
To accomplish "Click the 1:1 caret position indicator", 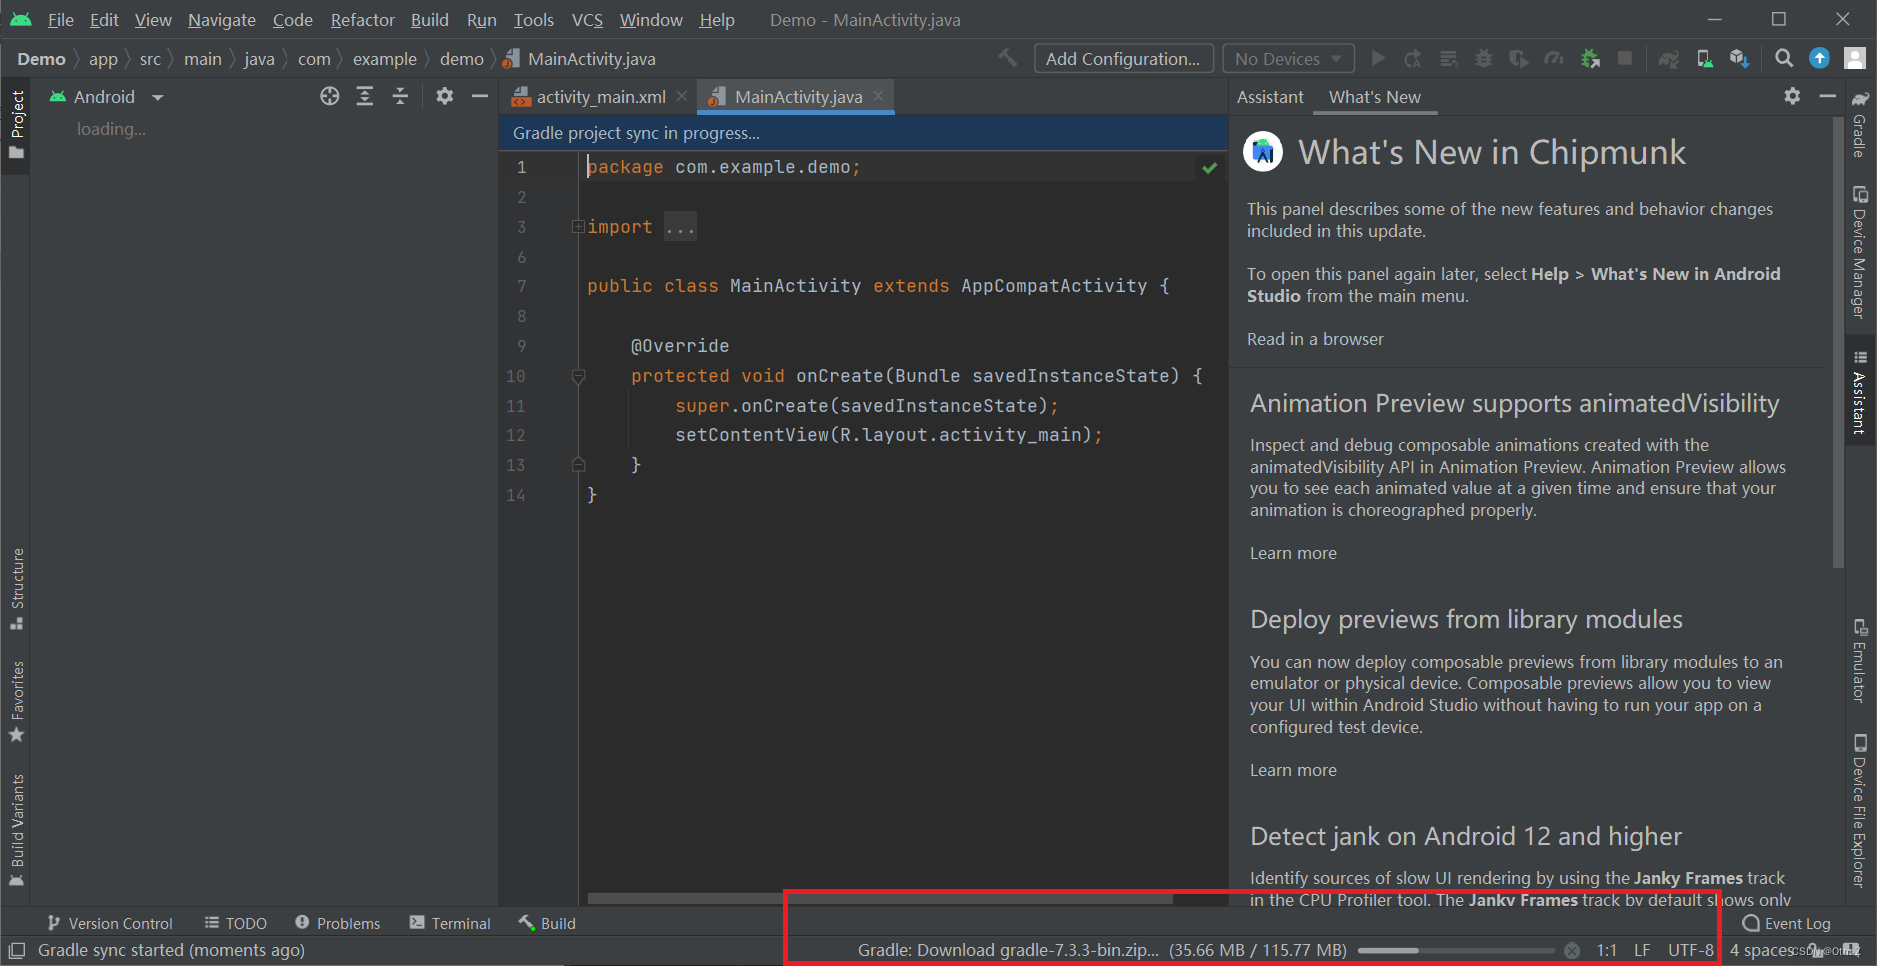I will click(1607, 951).
